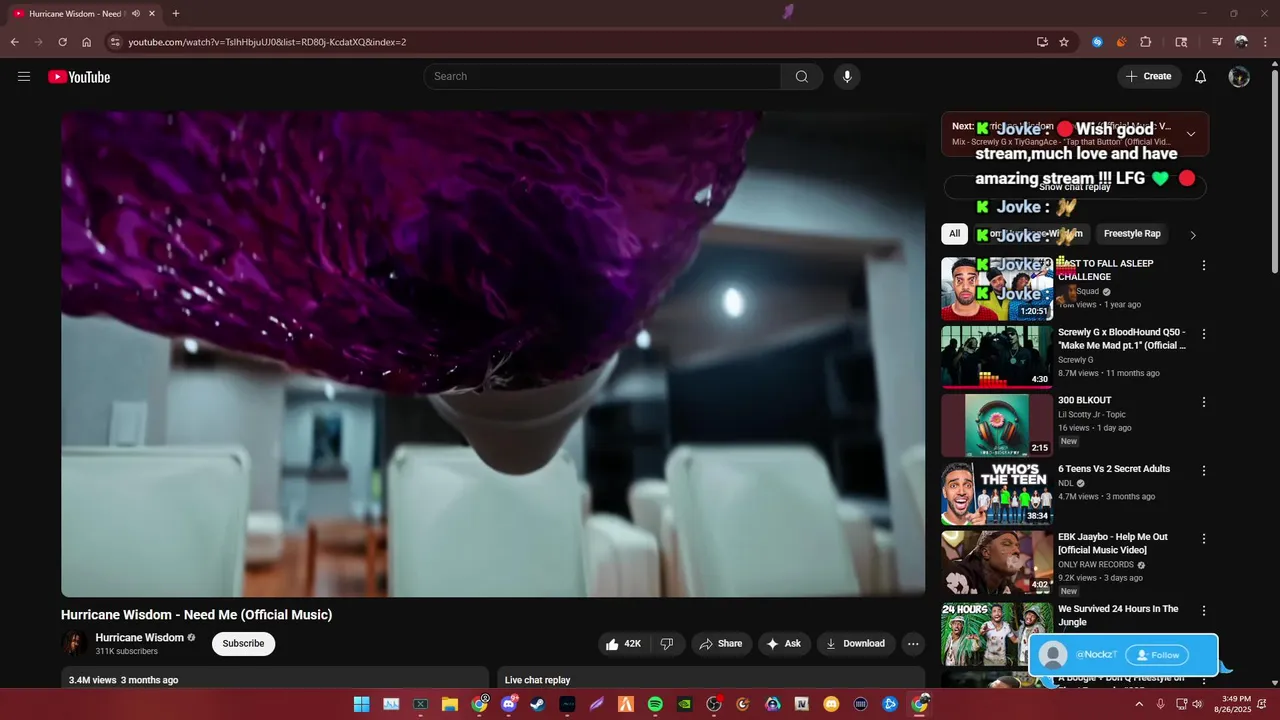
Task: Open File Explorer from the taskbar
Action: 450,704
